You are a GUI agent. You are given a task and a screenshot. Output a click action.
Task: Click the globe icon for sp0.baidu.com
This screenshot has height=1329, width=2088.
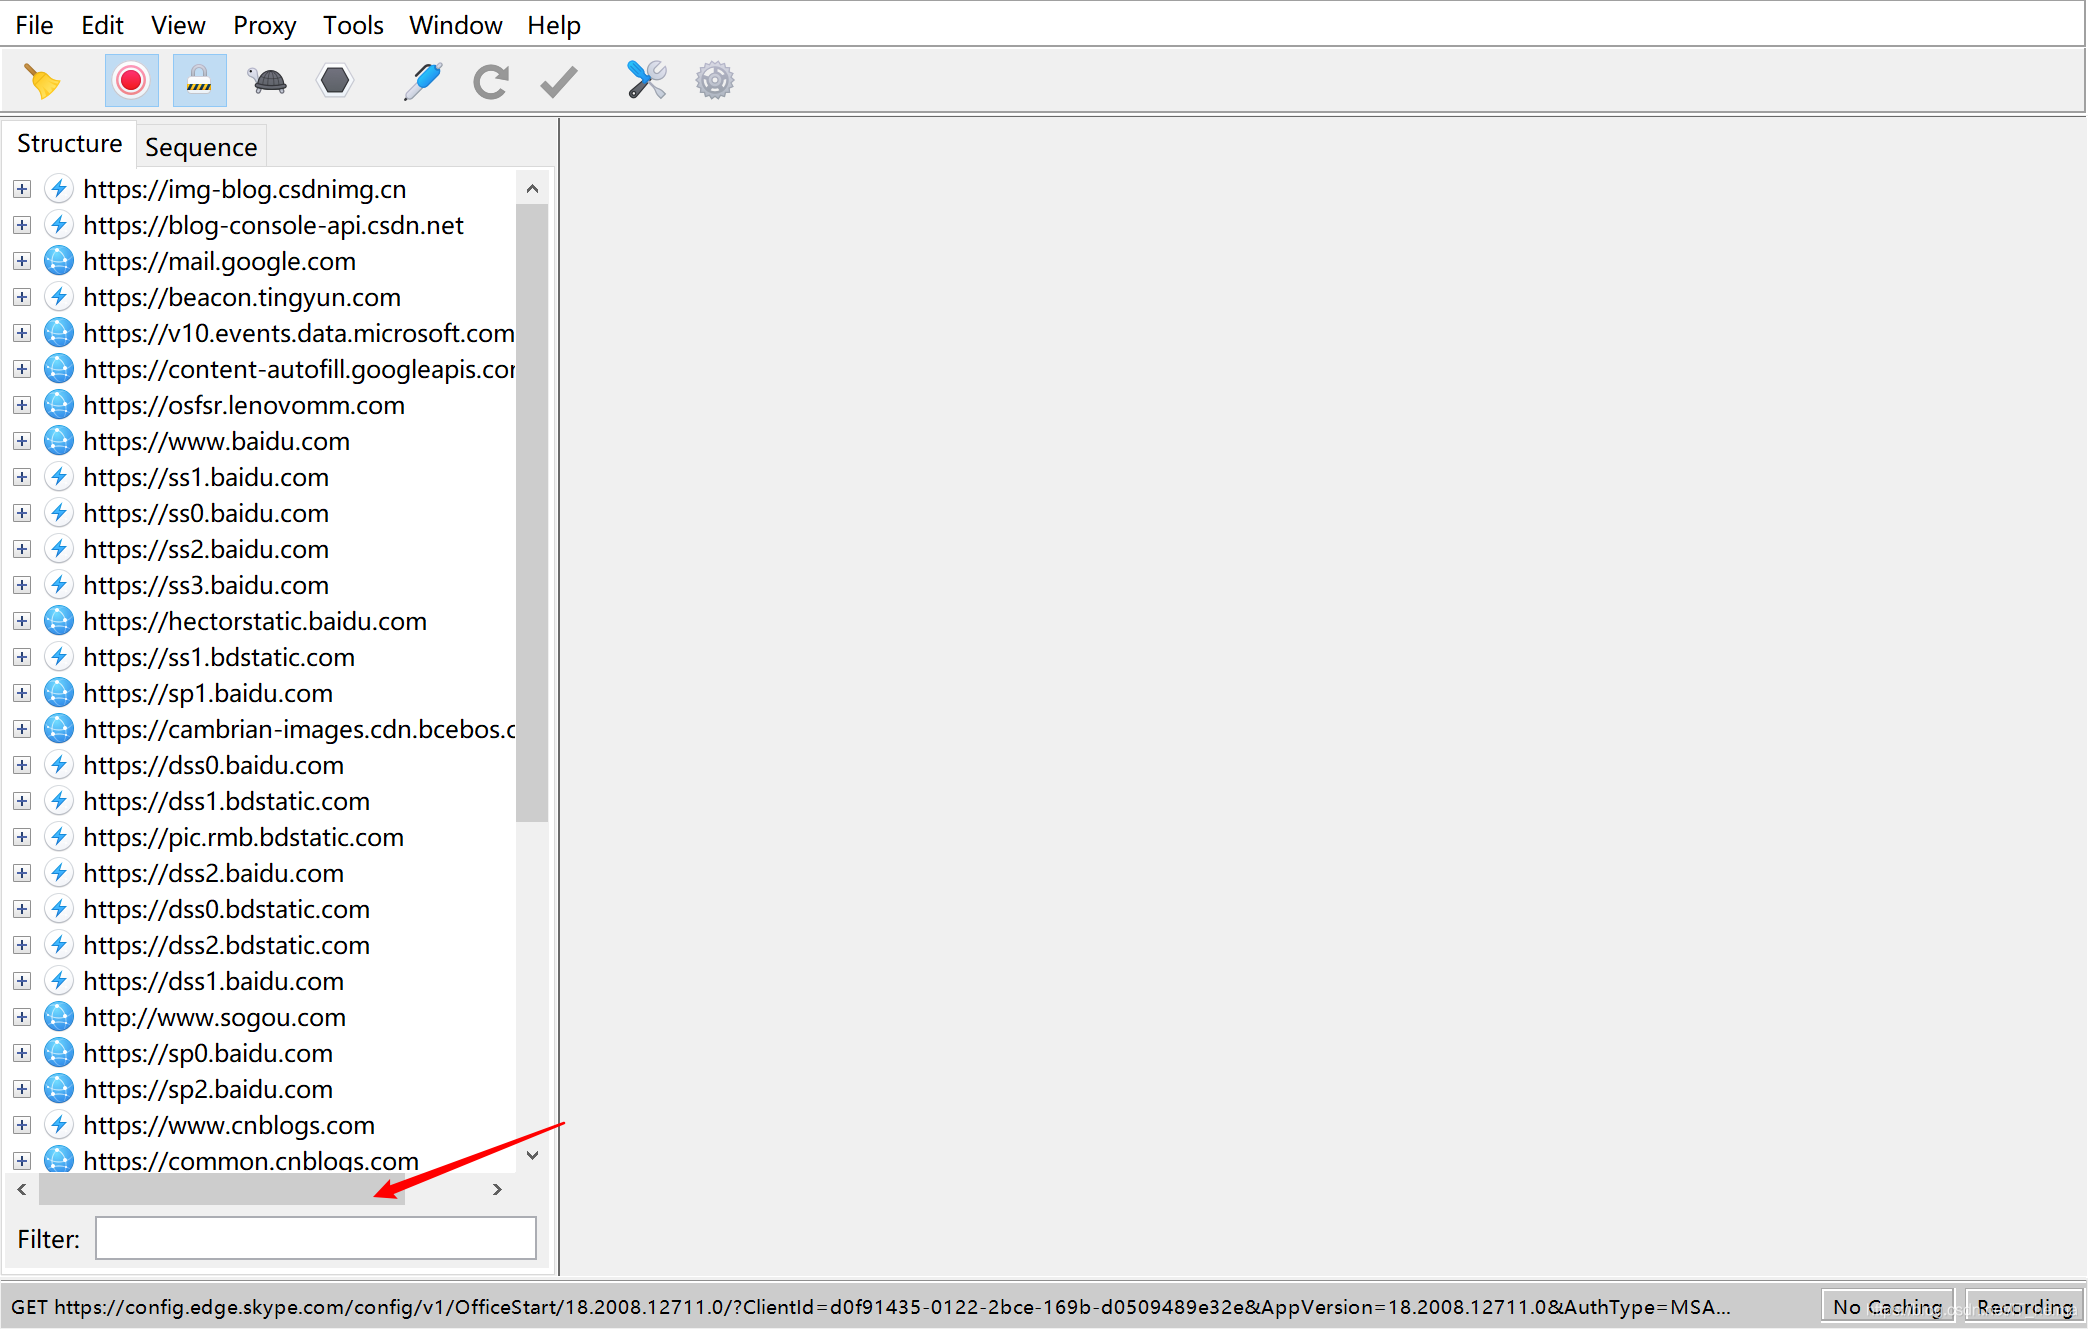click(59, 1053)
